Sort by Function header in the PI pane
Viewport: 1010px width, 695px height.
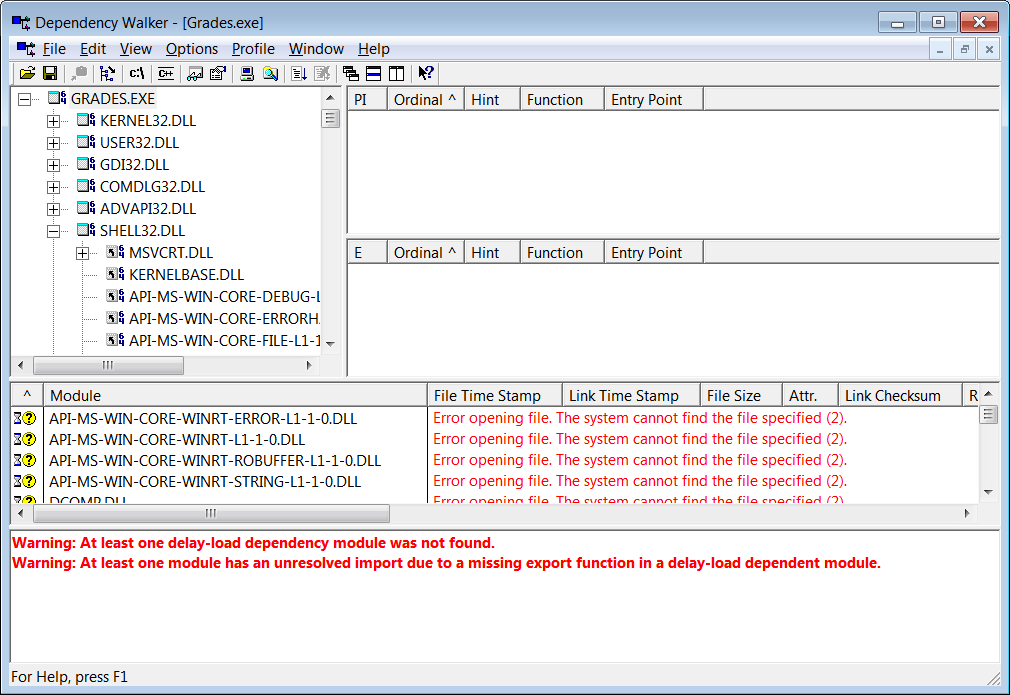(562, 100)
